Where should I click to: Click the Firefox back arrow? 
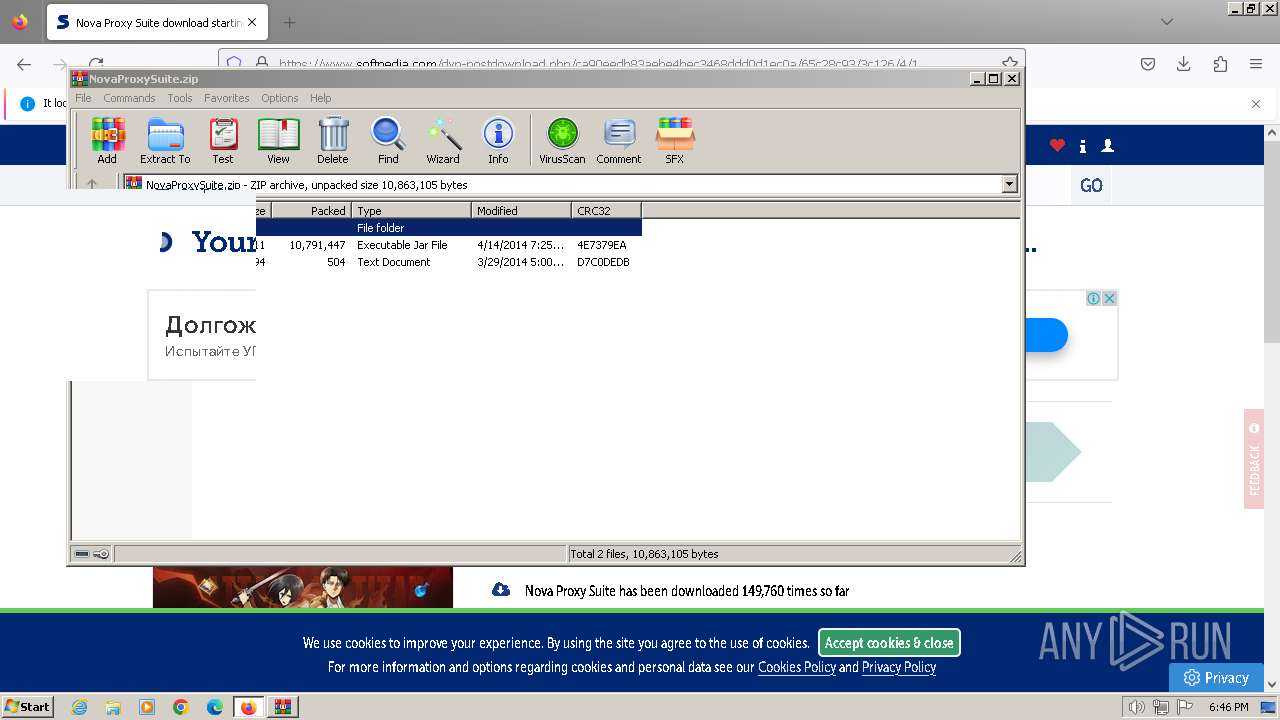coord(24,64)
